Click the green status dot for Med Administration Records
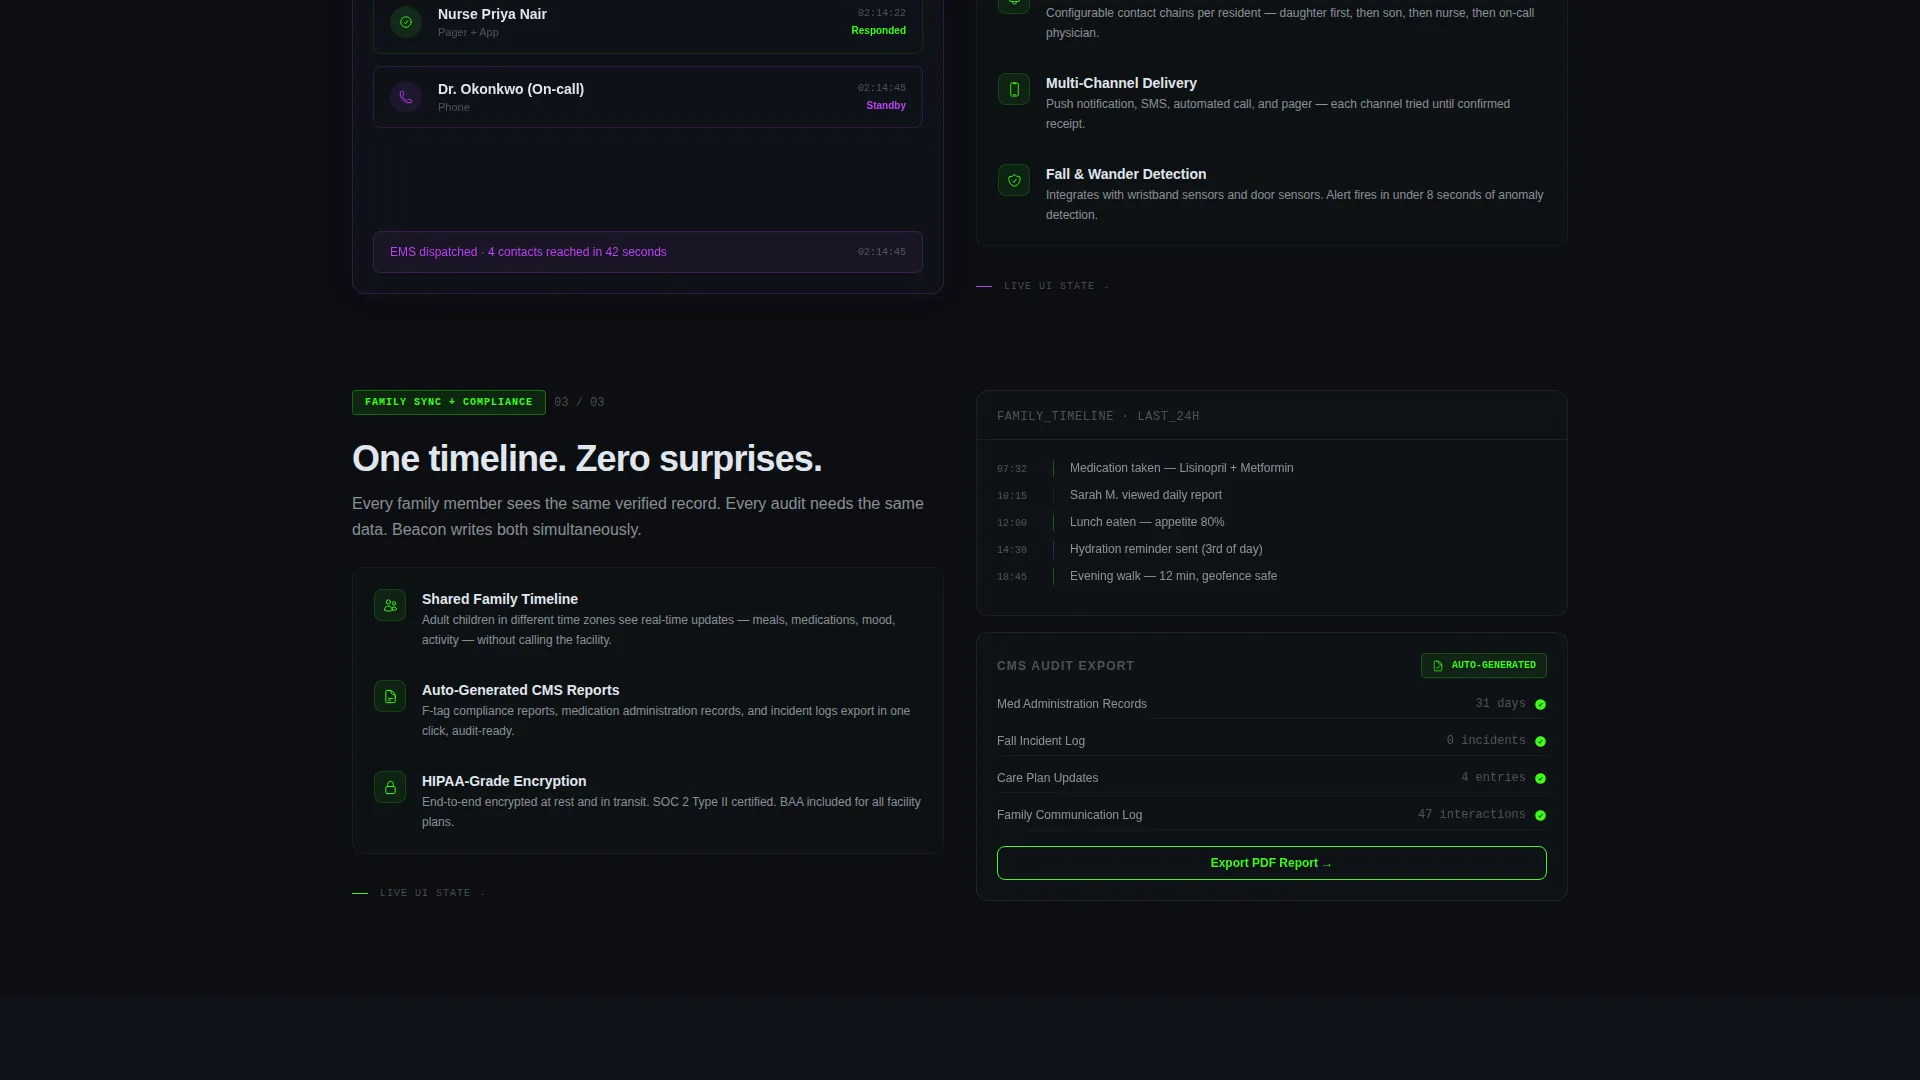This screenshot has height=1080, width=1920. [x=1540, y=704]
